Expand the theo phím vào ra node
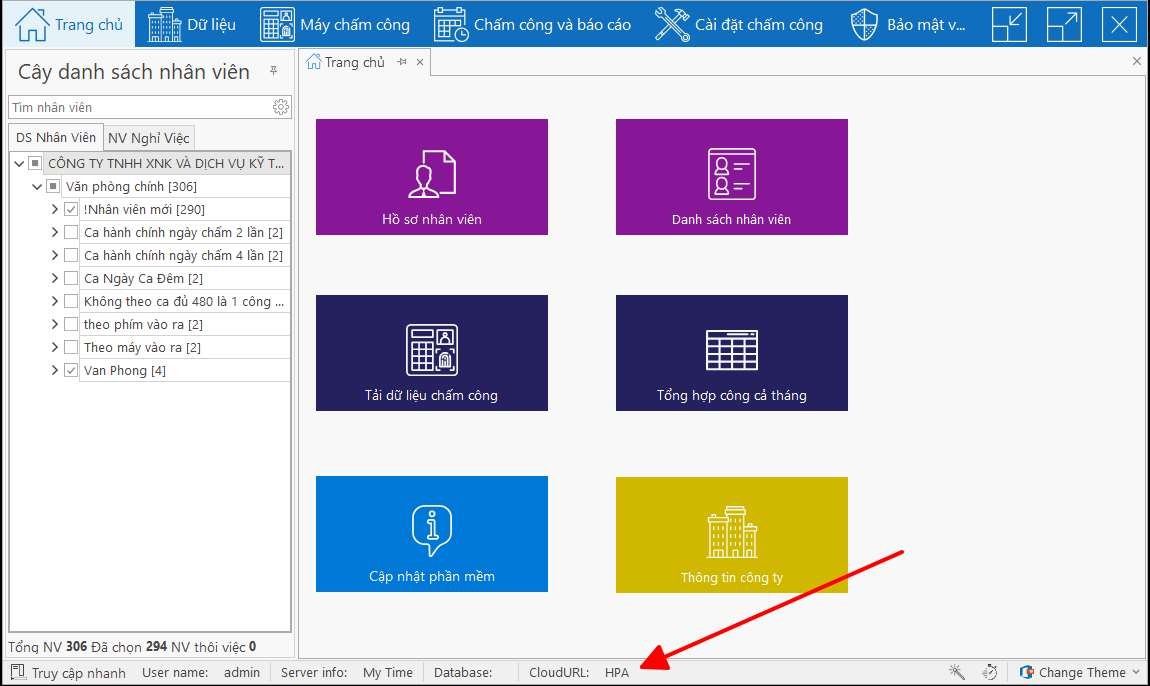 coord(55,325)
